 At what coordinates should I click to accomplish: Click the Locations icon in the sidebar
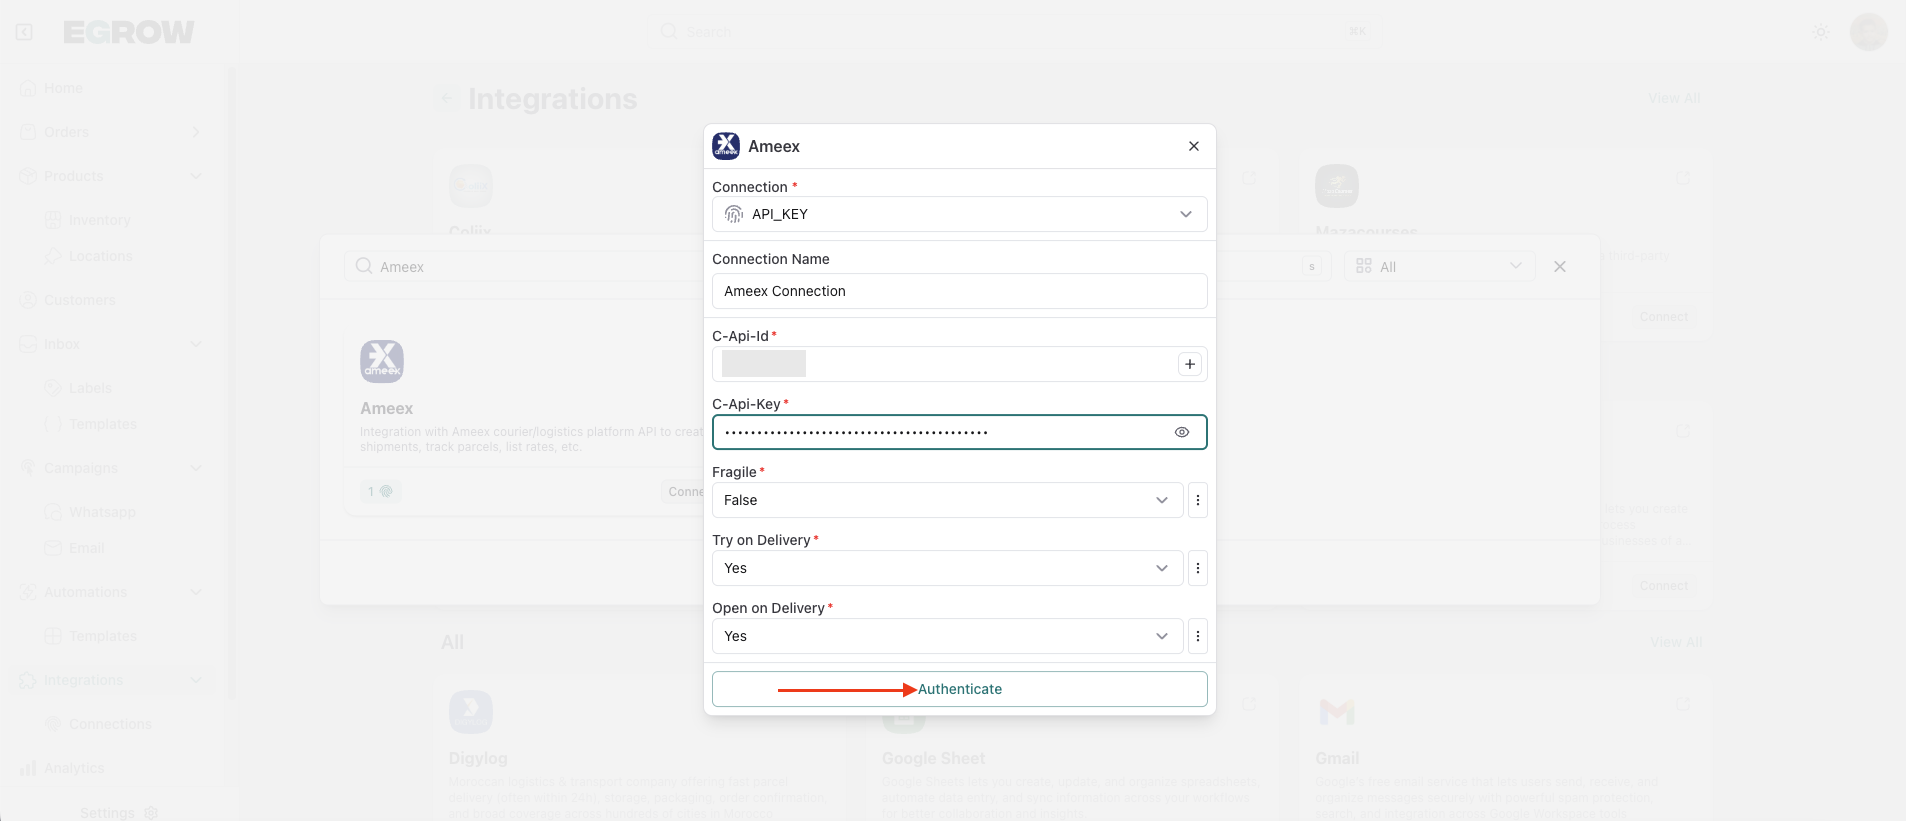click(x=53, y=256)
